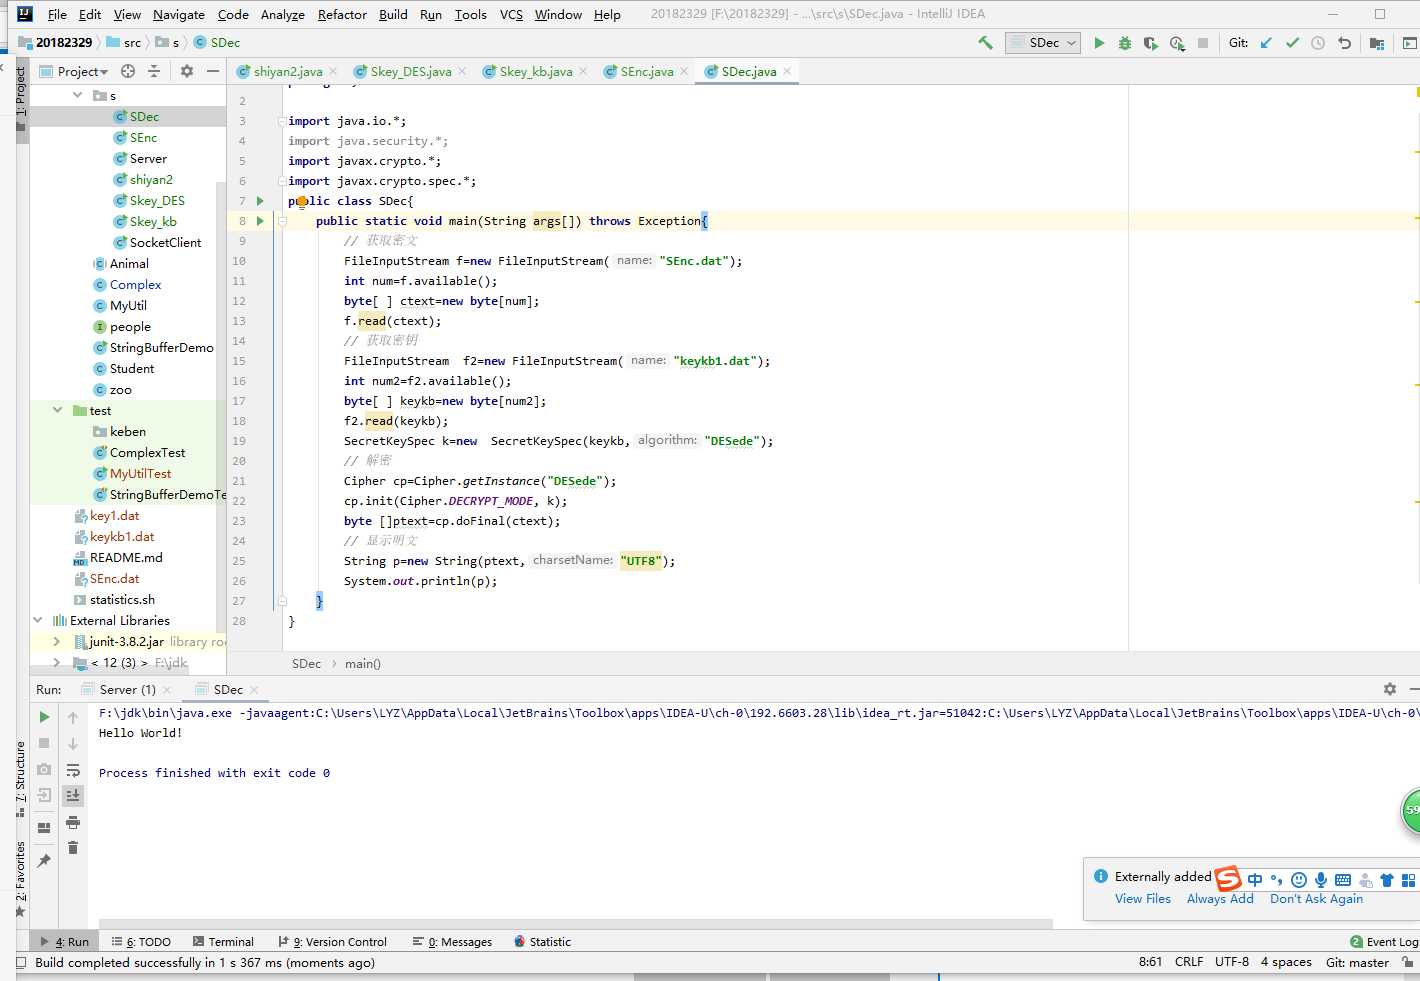The height and width of the screenshot is (981, 1420).
Task: Click Don't Ask Again link
Action: coord(1316,898)
